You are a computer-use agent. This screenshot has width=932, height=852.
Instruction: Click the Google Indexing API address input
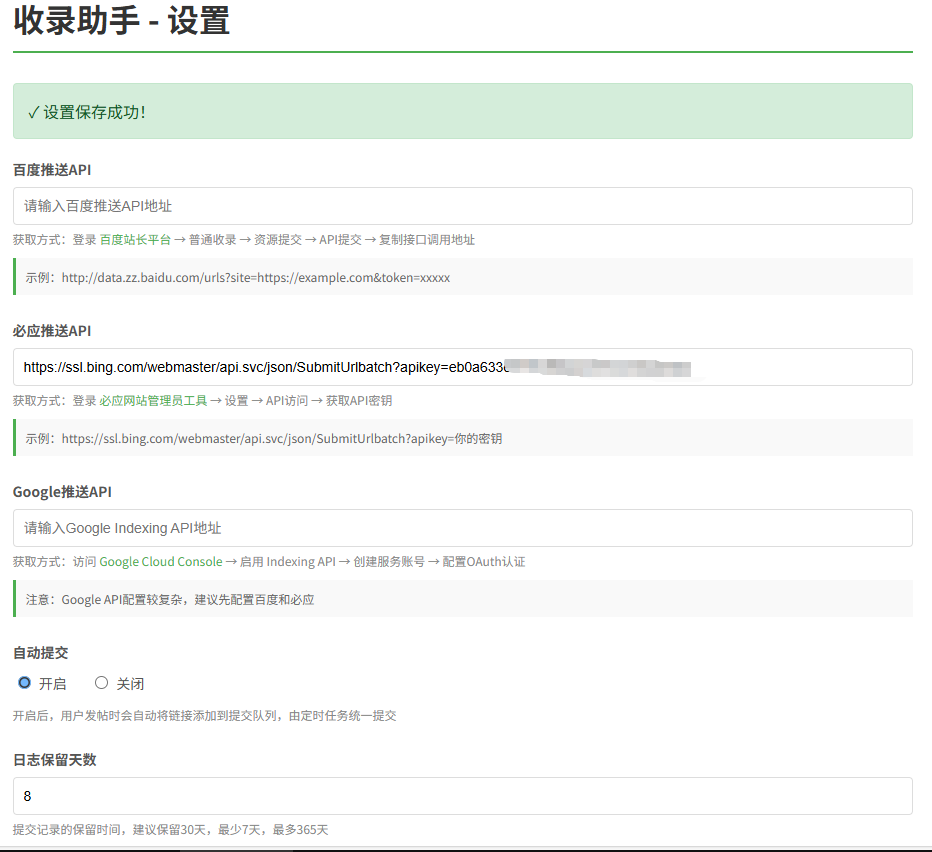tap(462, 528)
